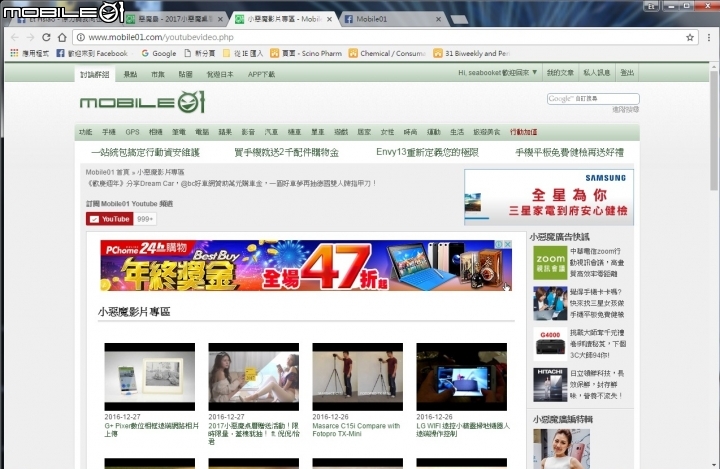Click the Mobile01 site logo
The height and width of the screenshot is (469, 720).
142,102
